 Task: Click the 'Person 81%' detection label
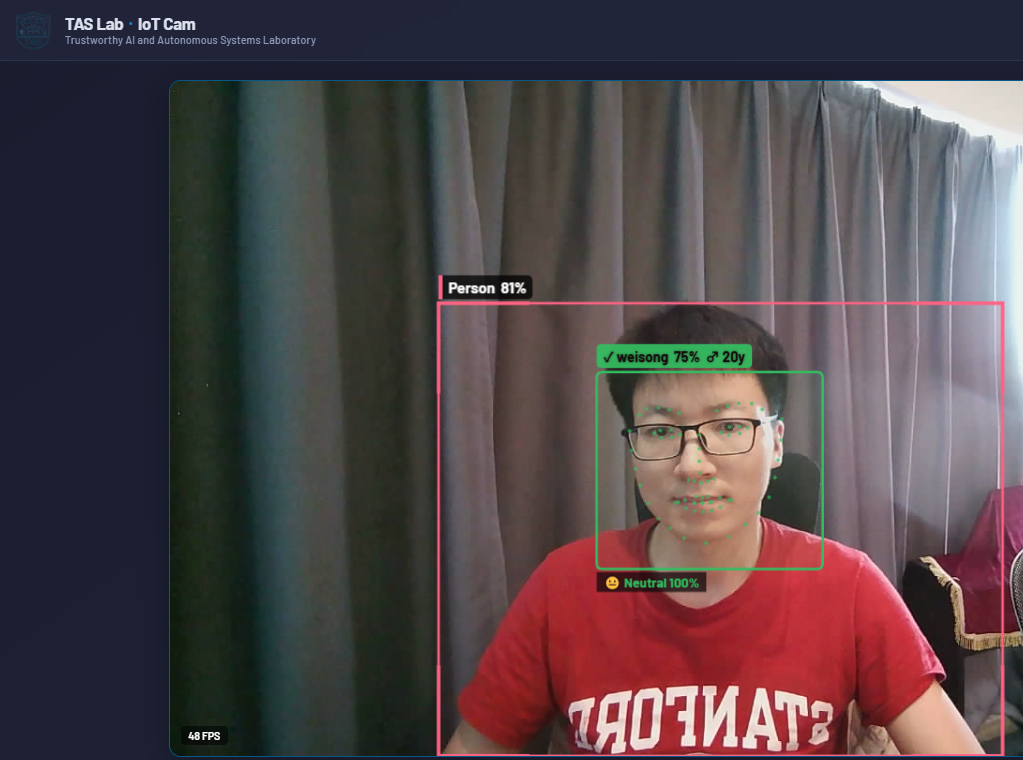(x=485, y=288)
